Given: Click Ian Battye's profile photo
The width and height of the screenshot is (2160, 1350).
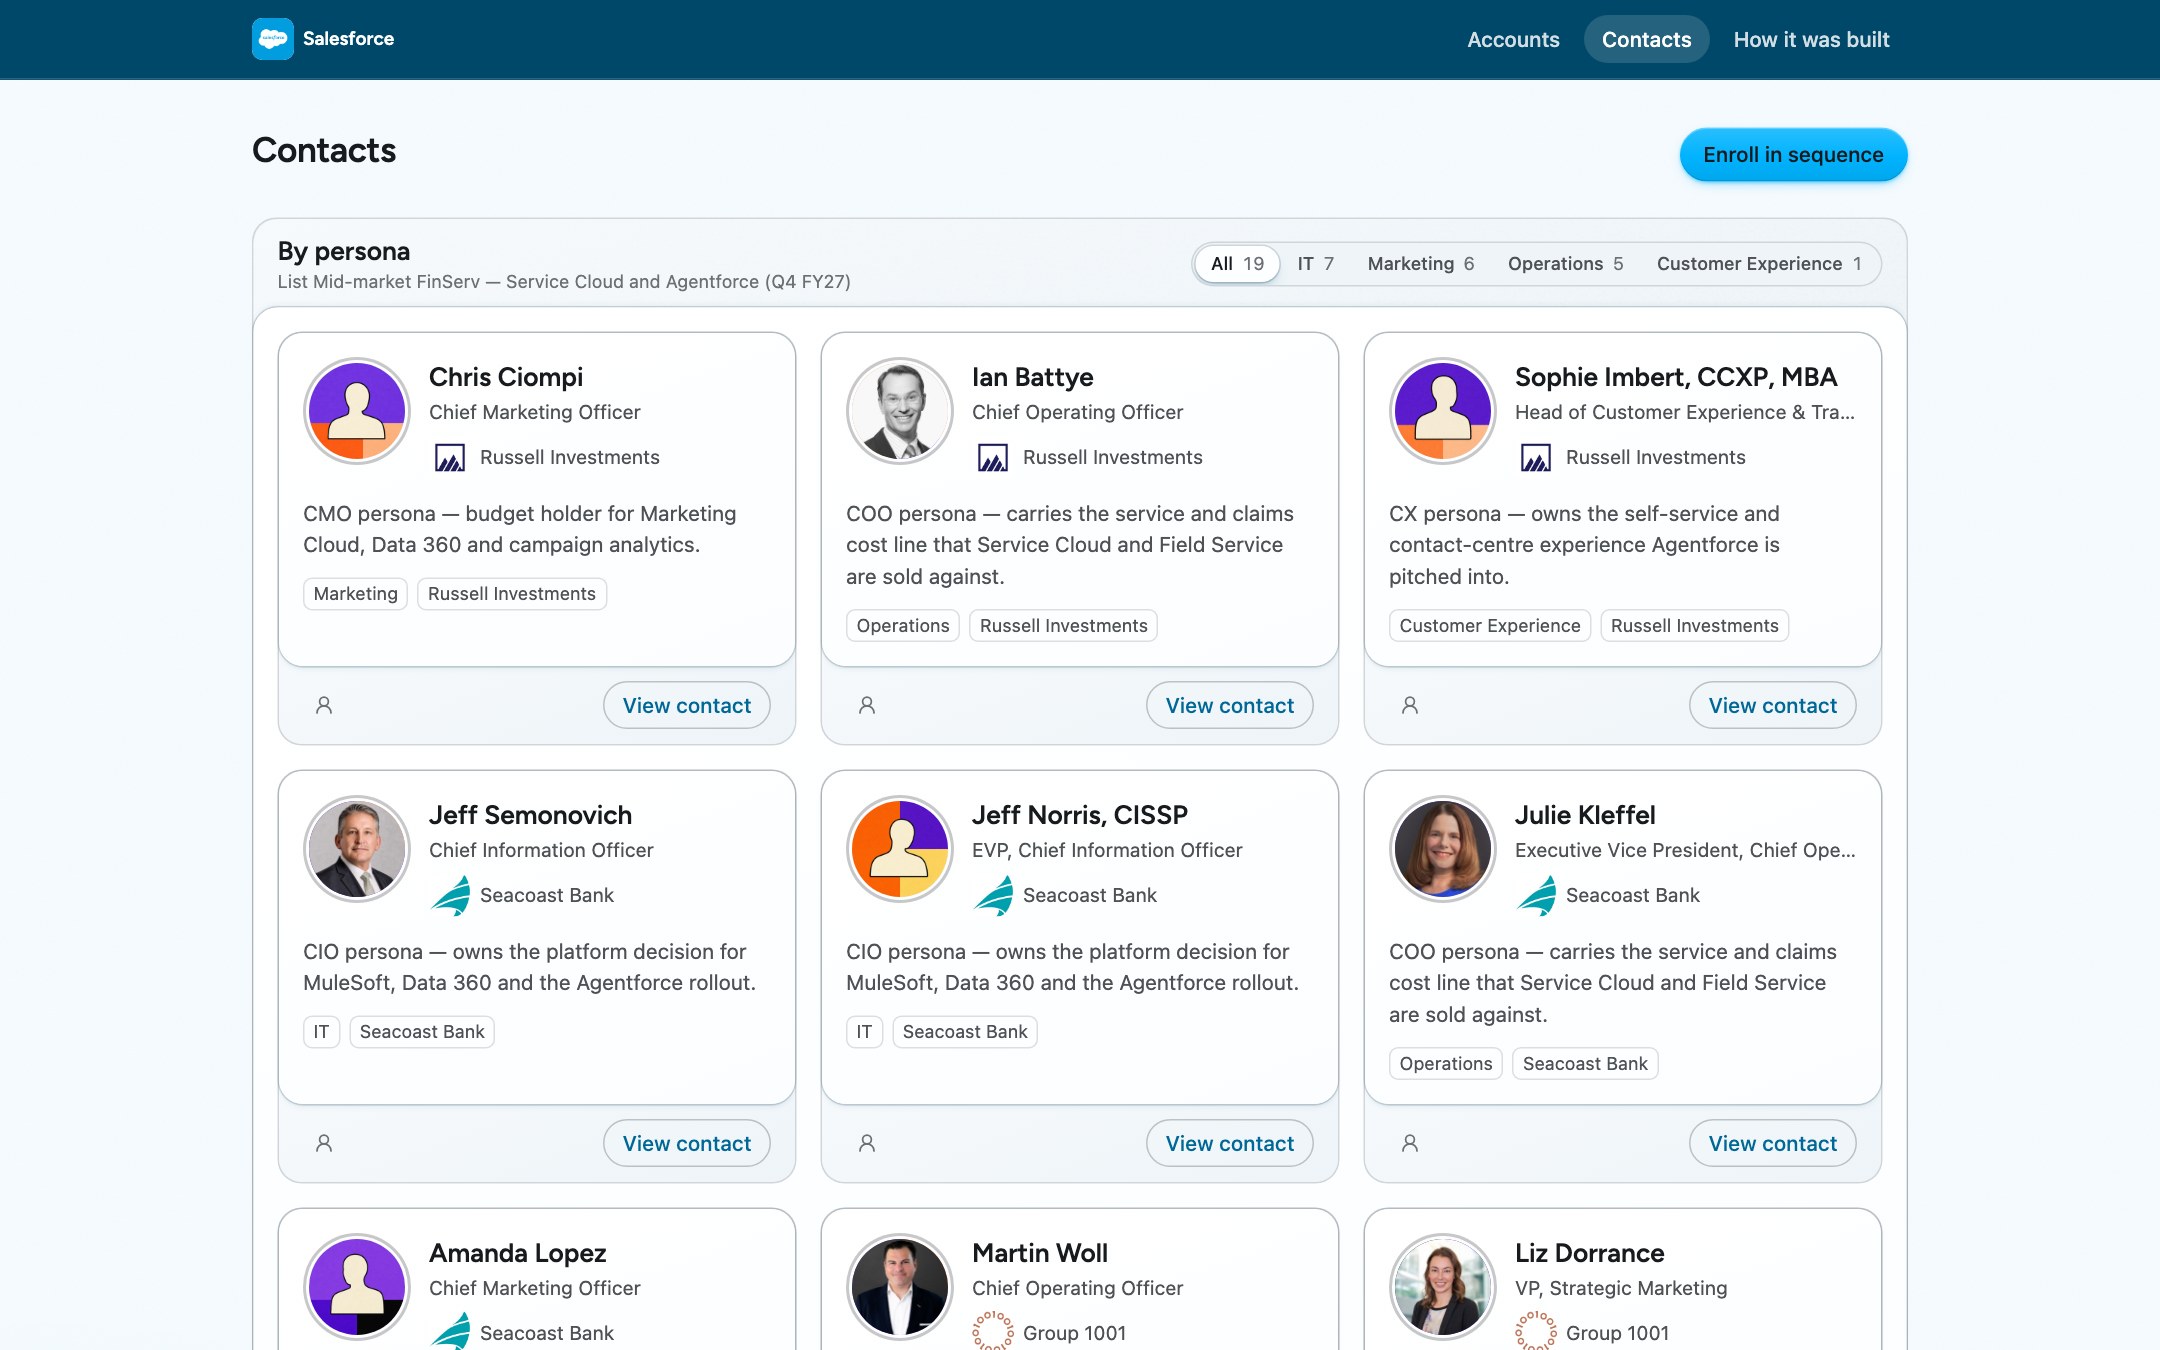Looking at the screenshot, I should pyautogui.click(x=900, y=411).
